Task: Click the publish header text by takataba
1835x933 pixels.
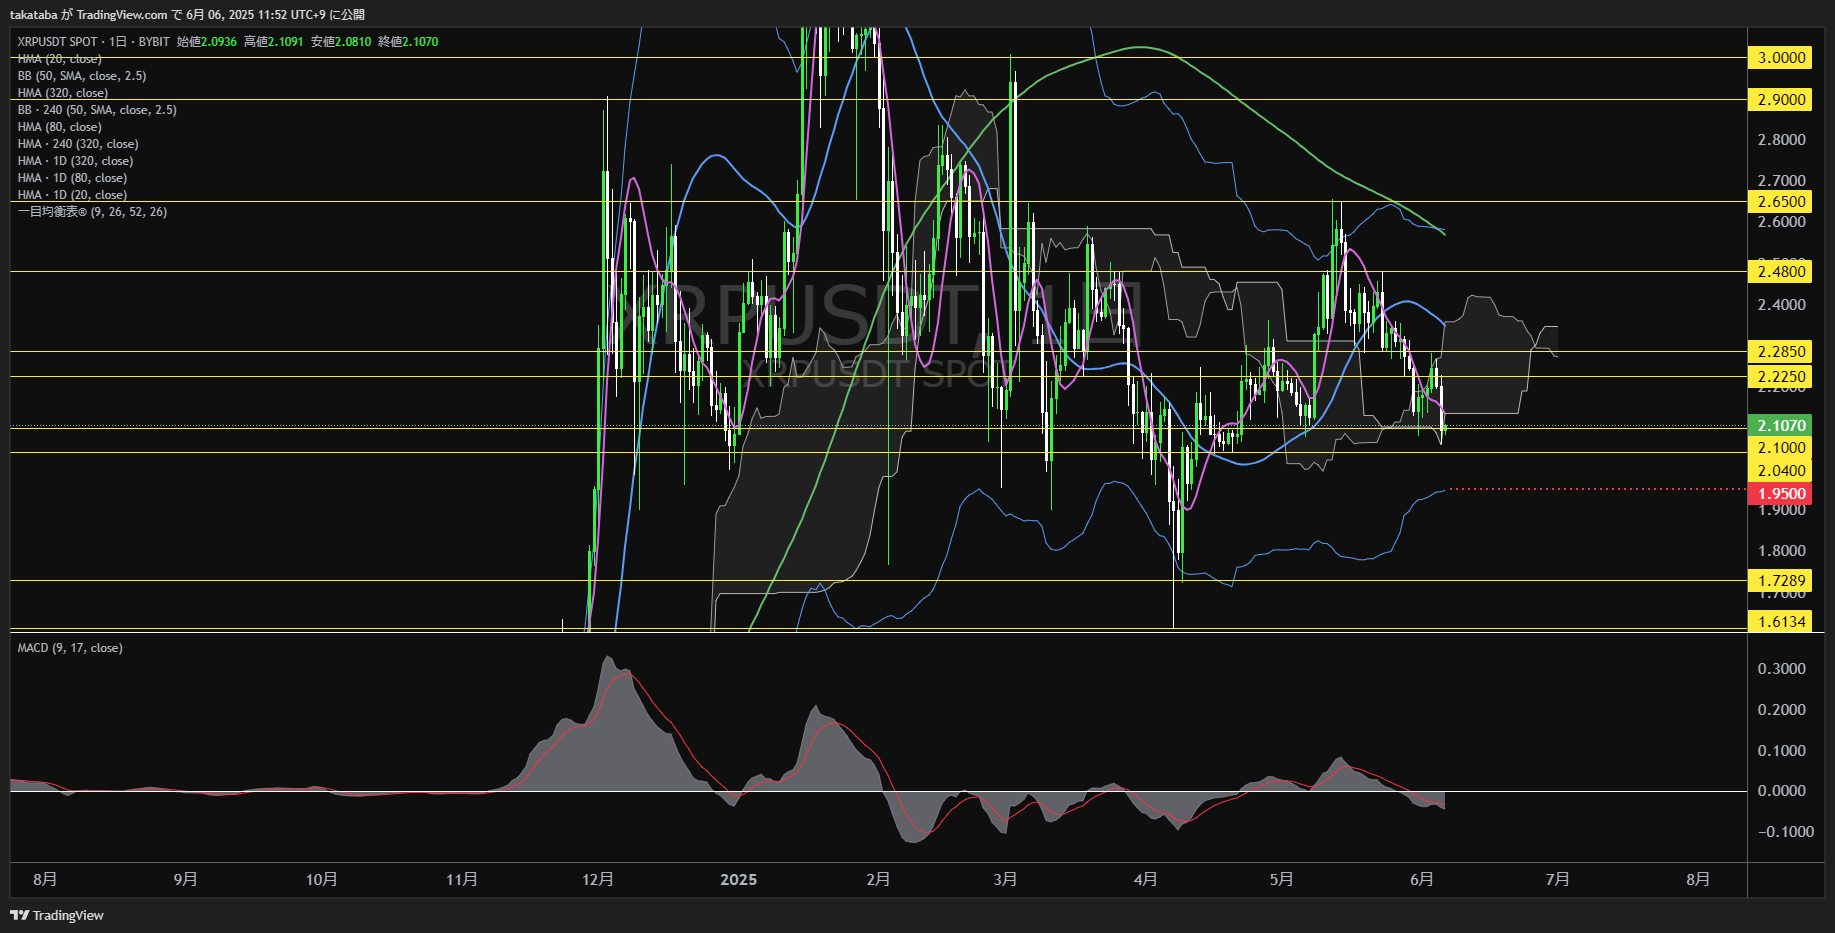Action: (187, 14)
